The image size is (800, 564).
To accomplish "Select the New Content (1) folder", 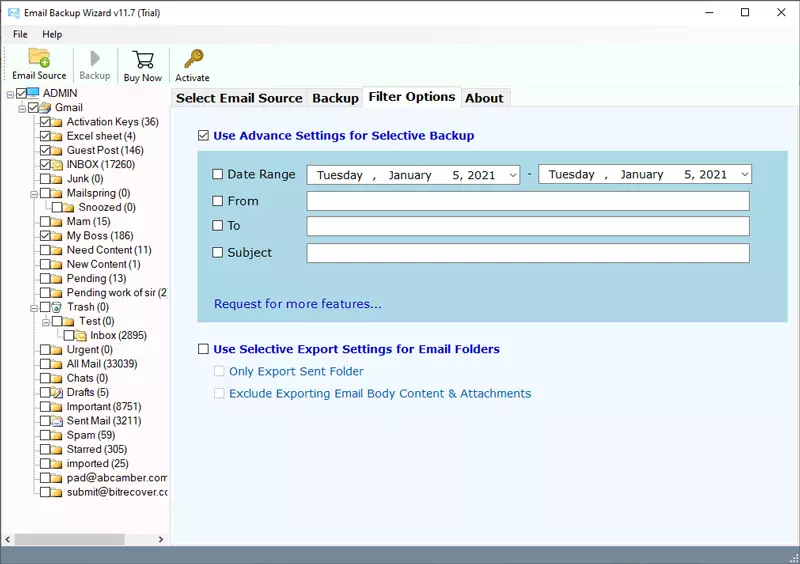I will pyautogui.click(x=104, y=264).
